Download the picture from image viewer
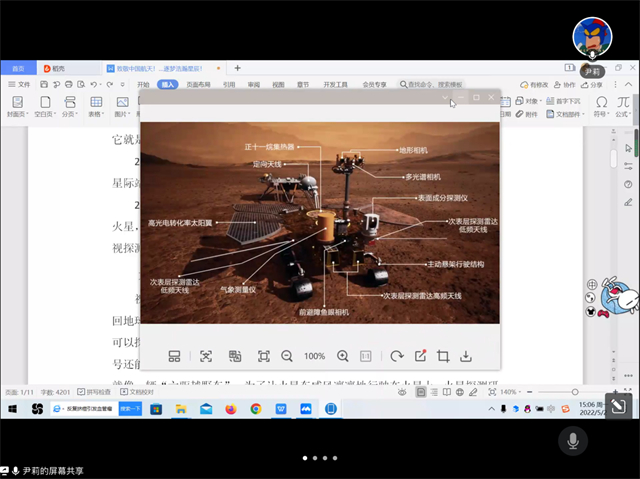 pyautogui.click(x=466, y=356)
